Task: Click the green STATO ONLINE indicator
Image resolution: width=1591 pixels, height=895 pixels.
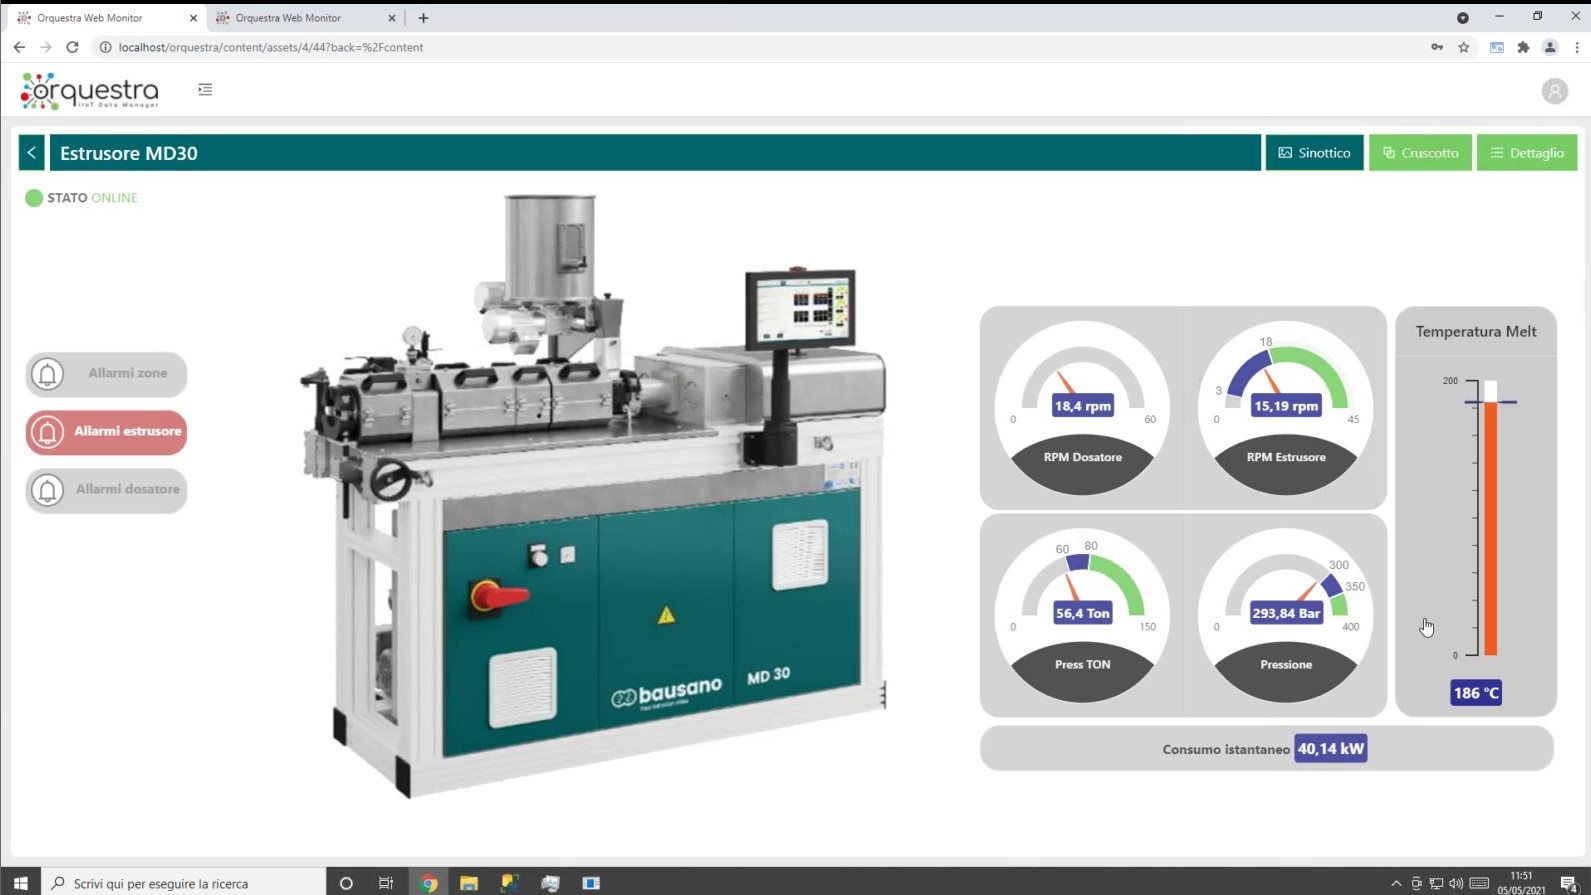Action: tap(34, 198)
